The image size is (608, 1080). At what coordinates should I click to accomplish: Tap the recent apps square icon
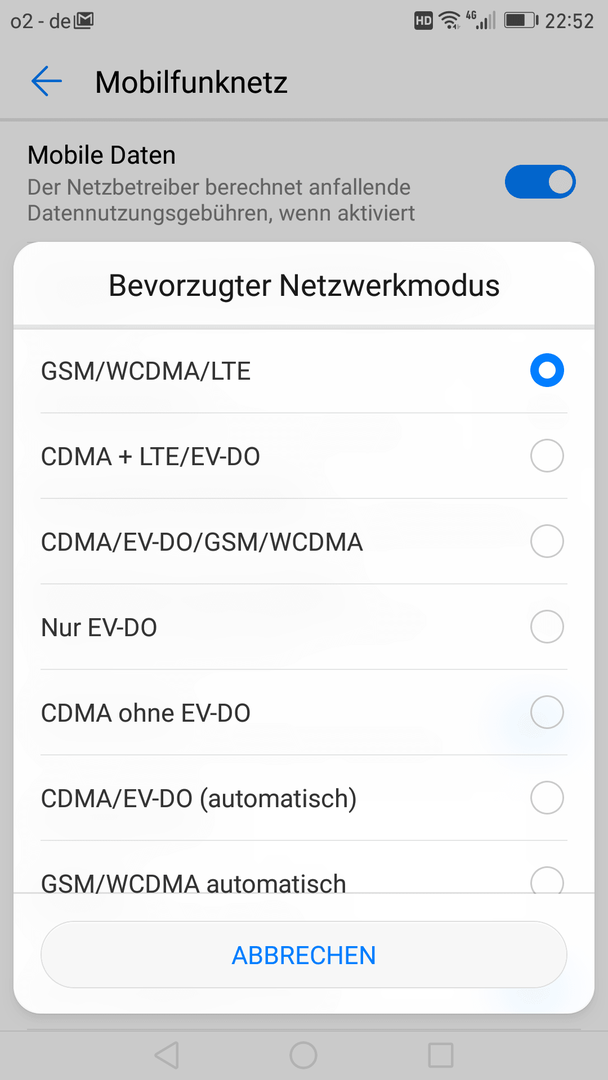pyautogui.click(x=441, y=1055)
